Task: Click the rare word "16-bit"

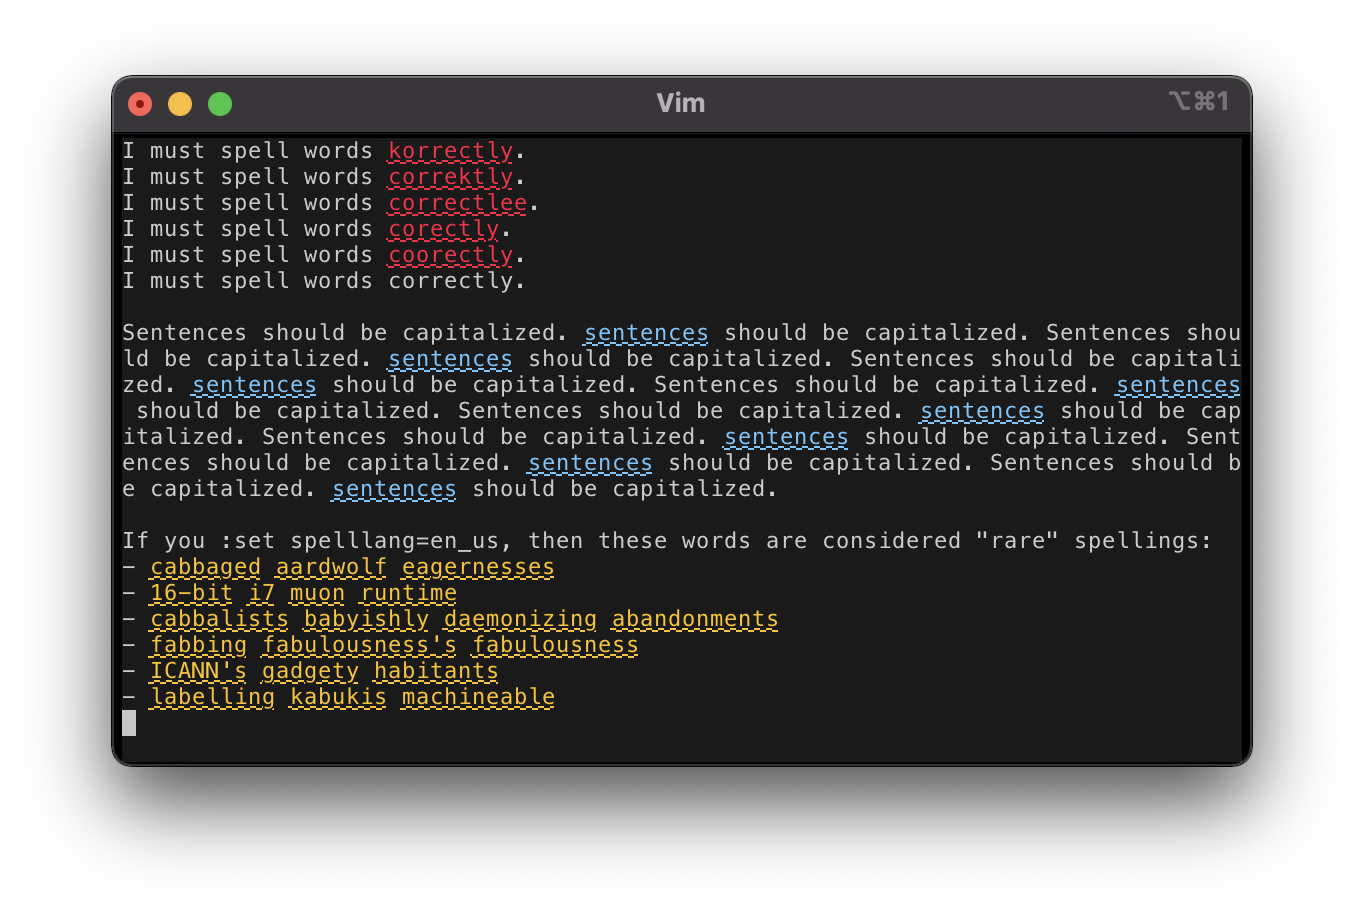Action: (190, 593)
